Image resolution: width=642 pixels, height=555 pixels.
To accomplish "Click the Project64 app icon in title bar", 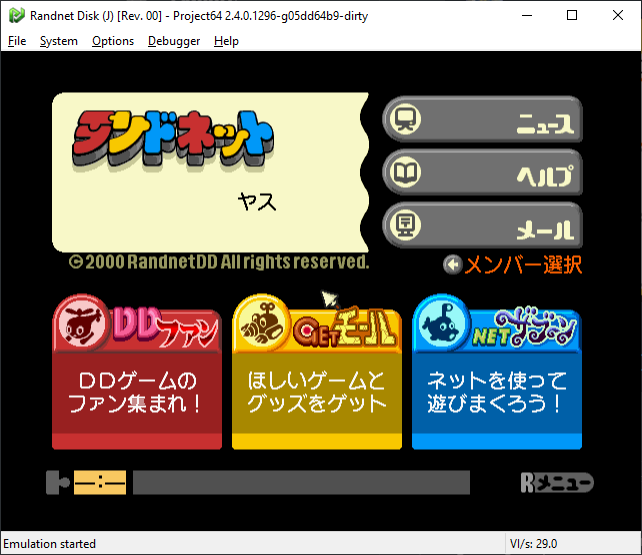I will click(16, 16).
